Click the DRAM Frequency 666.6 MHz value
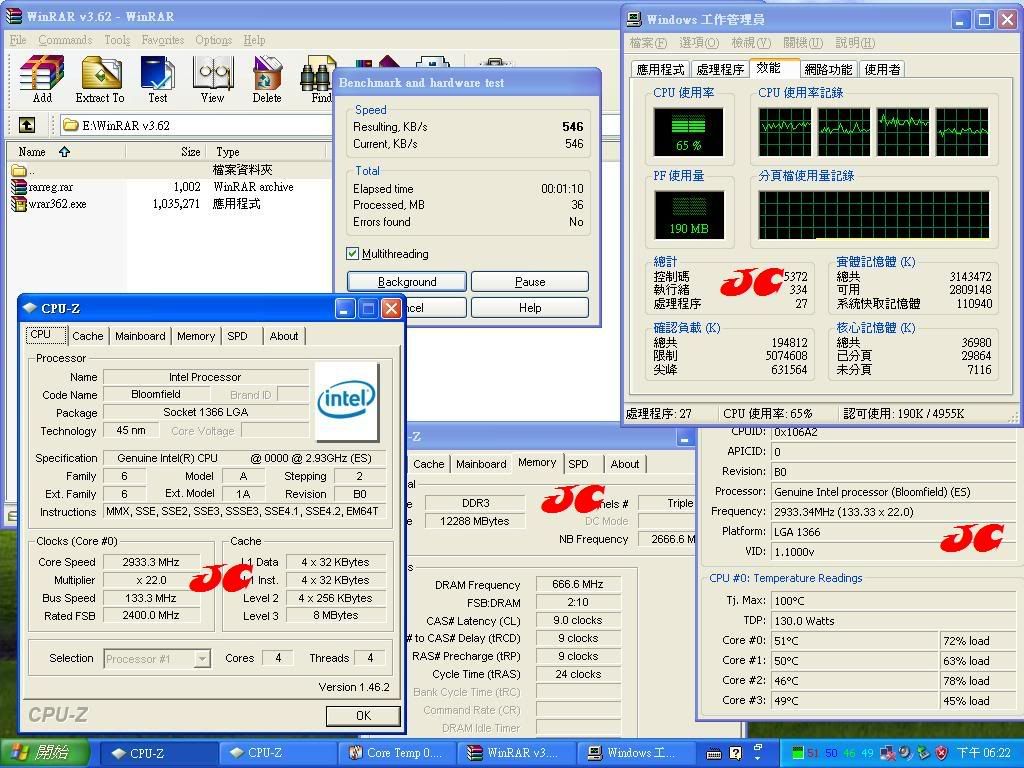The width and height of the screenshot is (1024, 768). tap(577, 584)
